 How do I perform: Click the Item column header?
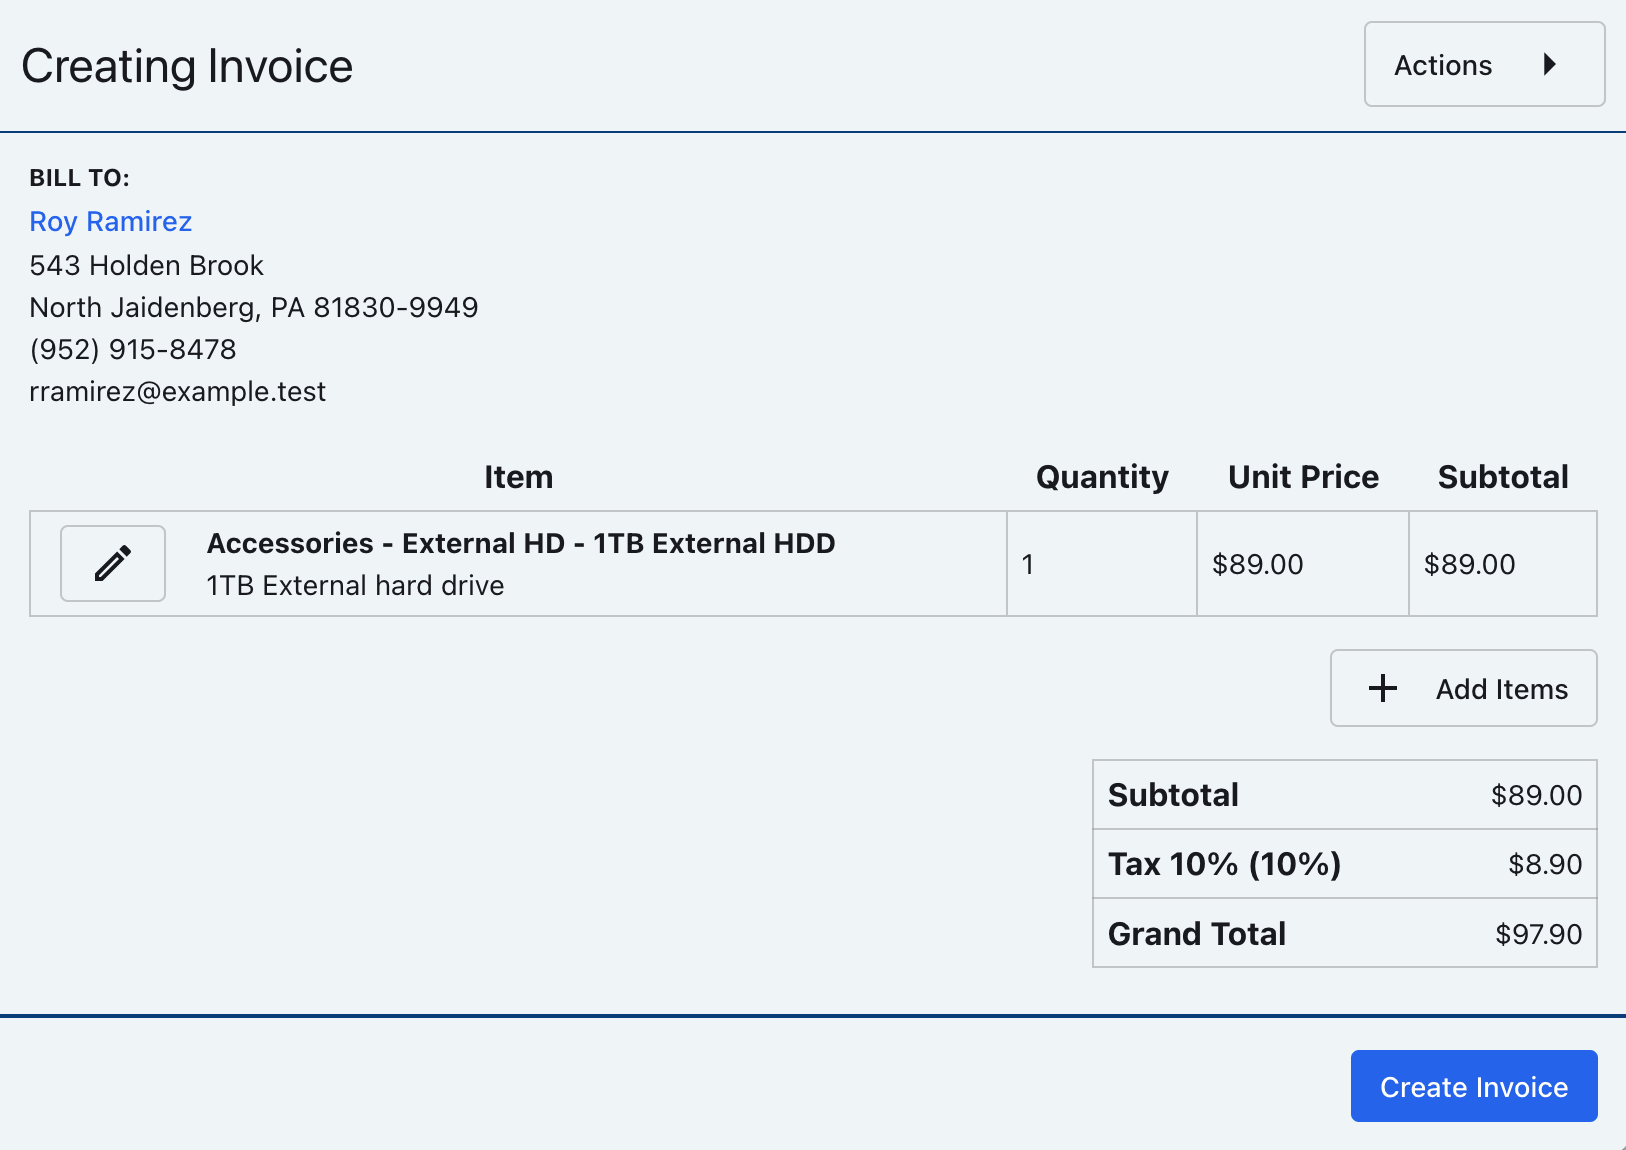click(518, 477)
